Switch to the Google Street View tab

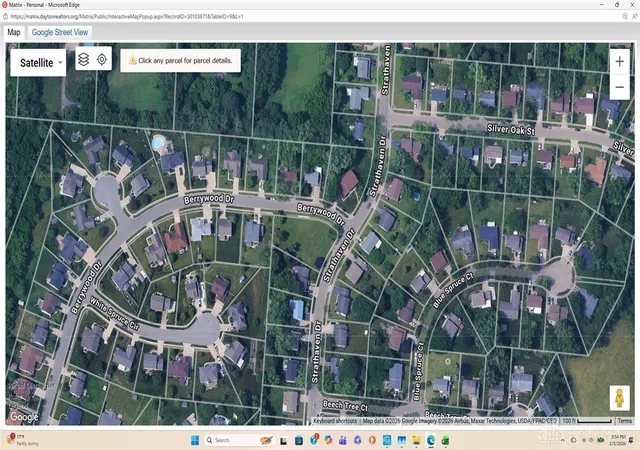[x=60, y=32]
